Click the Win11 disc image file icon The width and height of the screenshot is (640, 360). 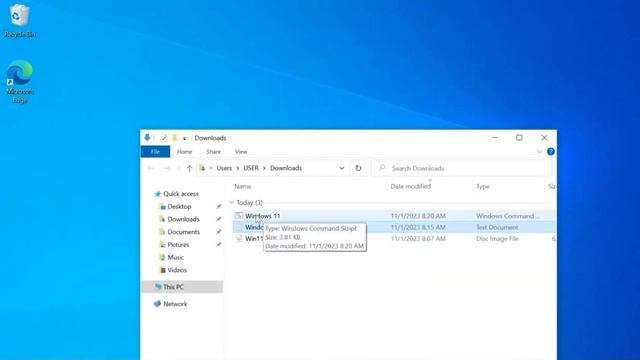(239, 239)
